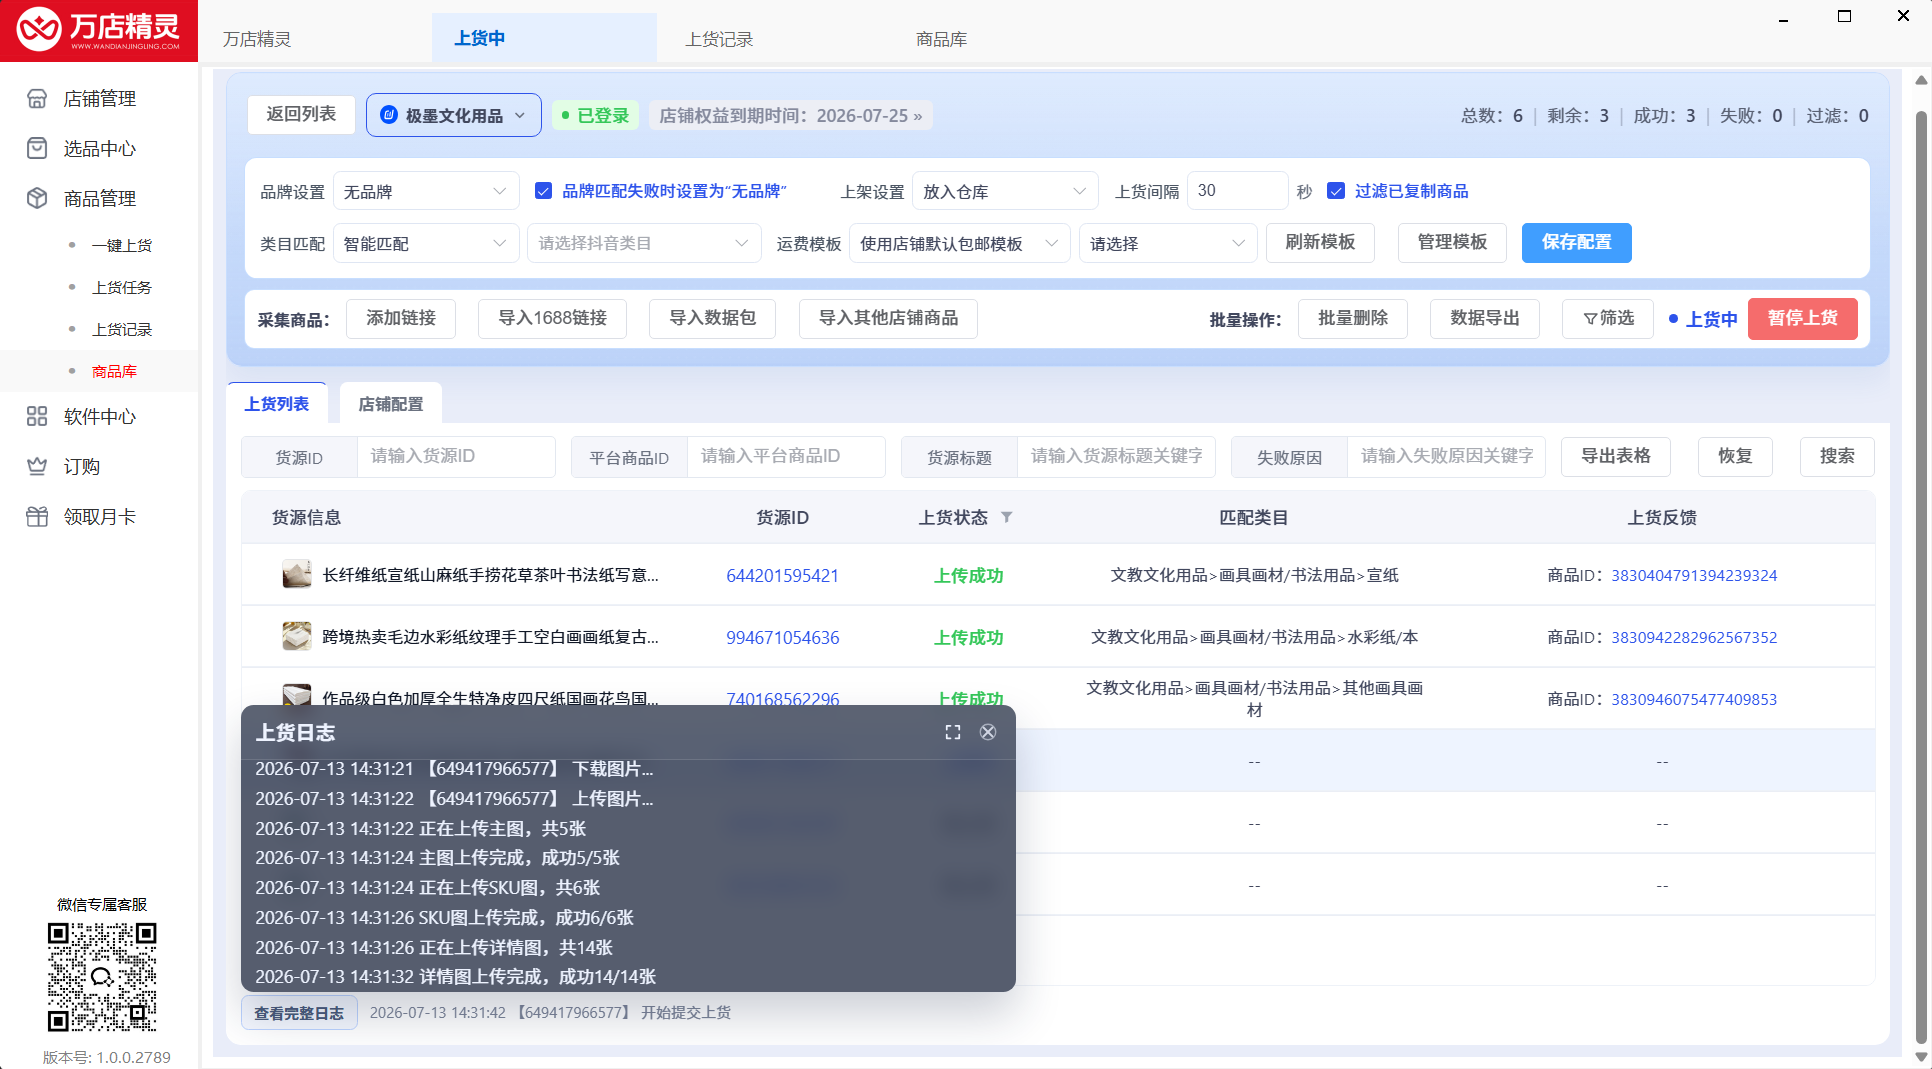1932x1069 pixels.
Task: Select the 店铺配置 tab
Action: (x=391, y=403)
